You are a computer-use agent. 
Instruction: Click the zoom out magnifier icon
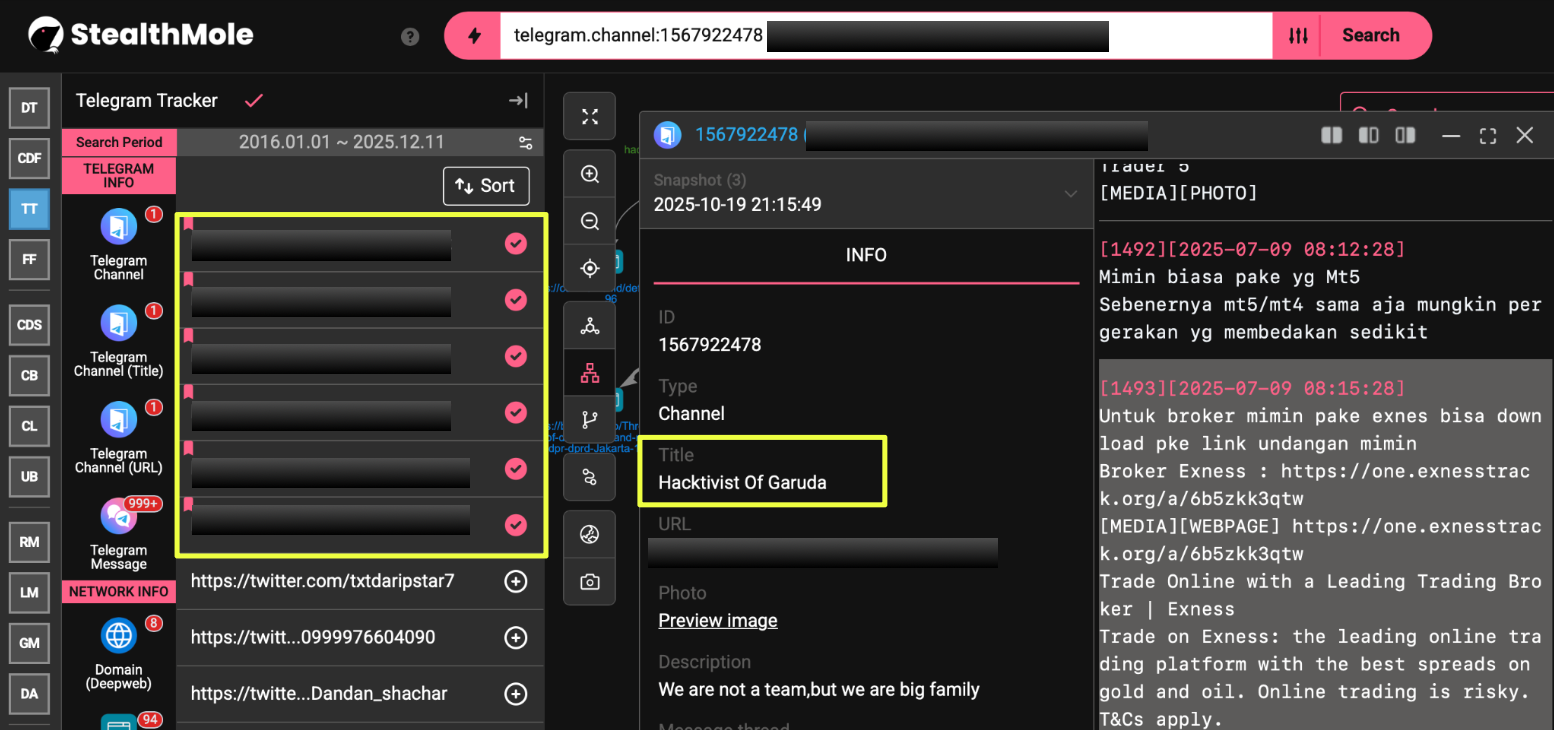tap(590, 221)
